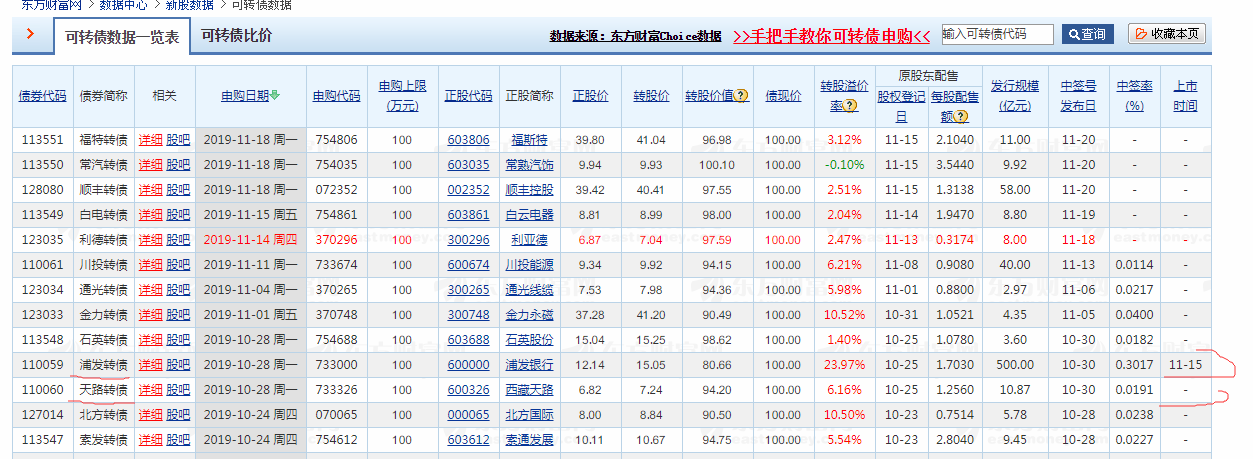Select 23.97% premium rate cell
Screen dimensions: 1253x459
pos(844,365)
